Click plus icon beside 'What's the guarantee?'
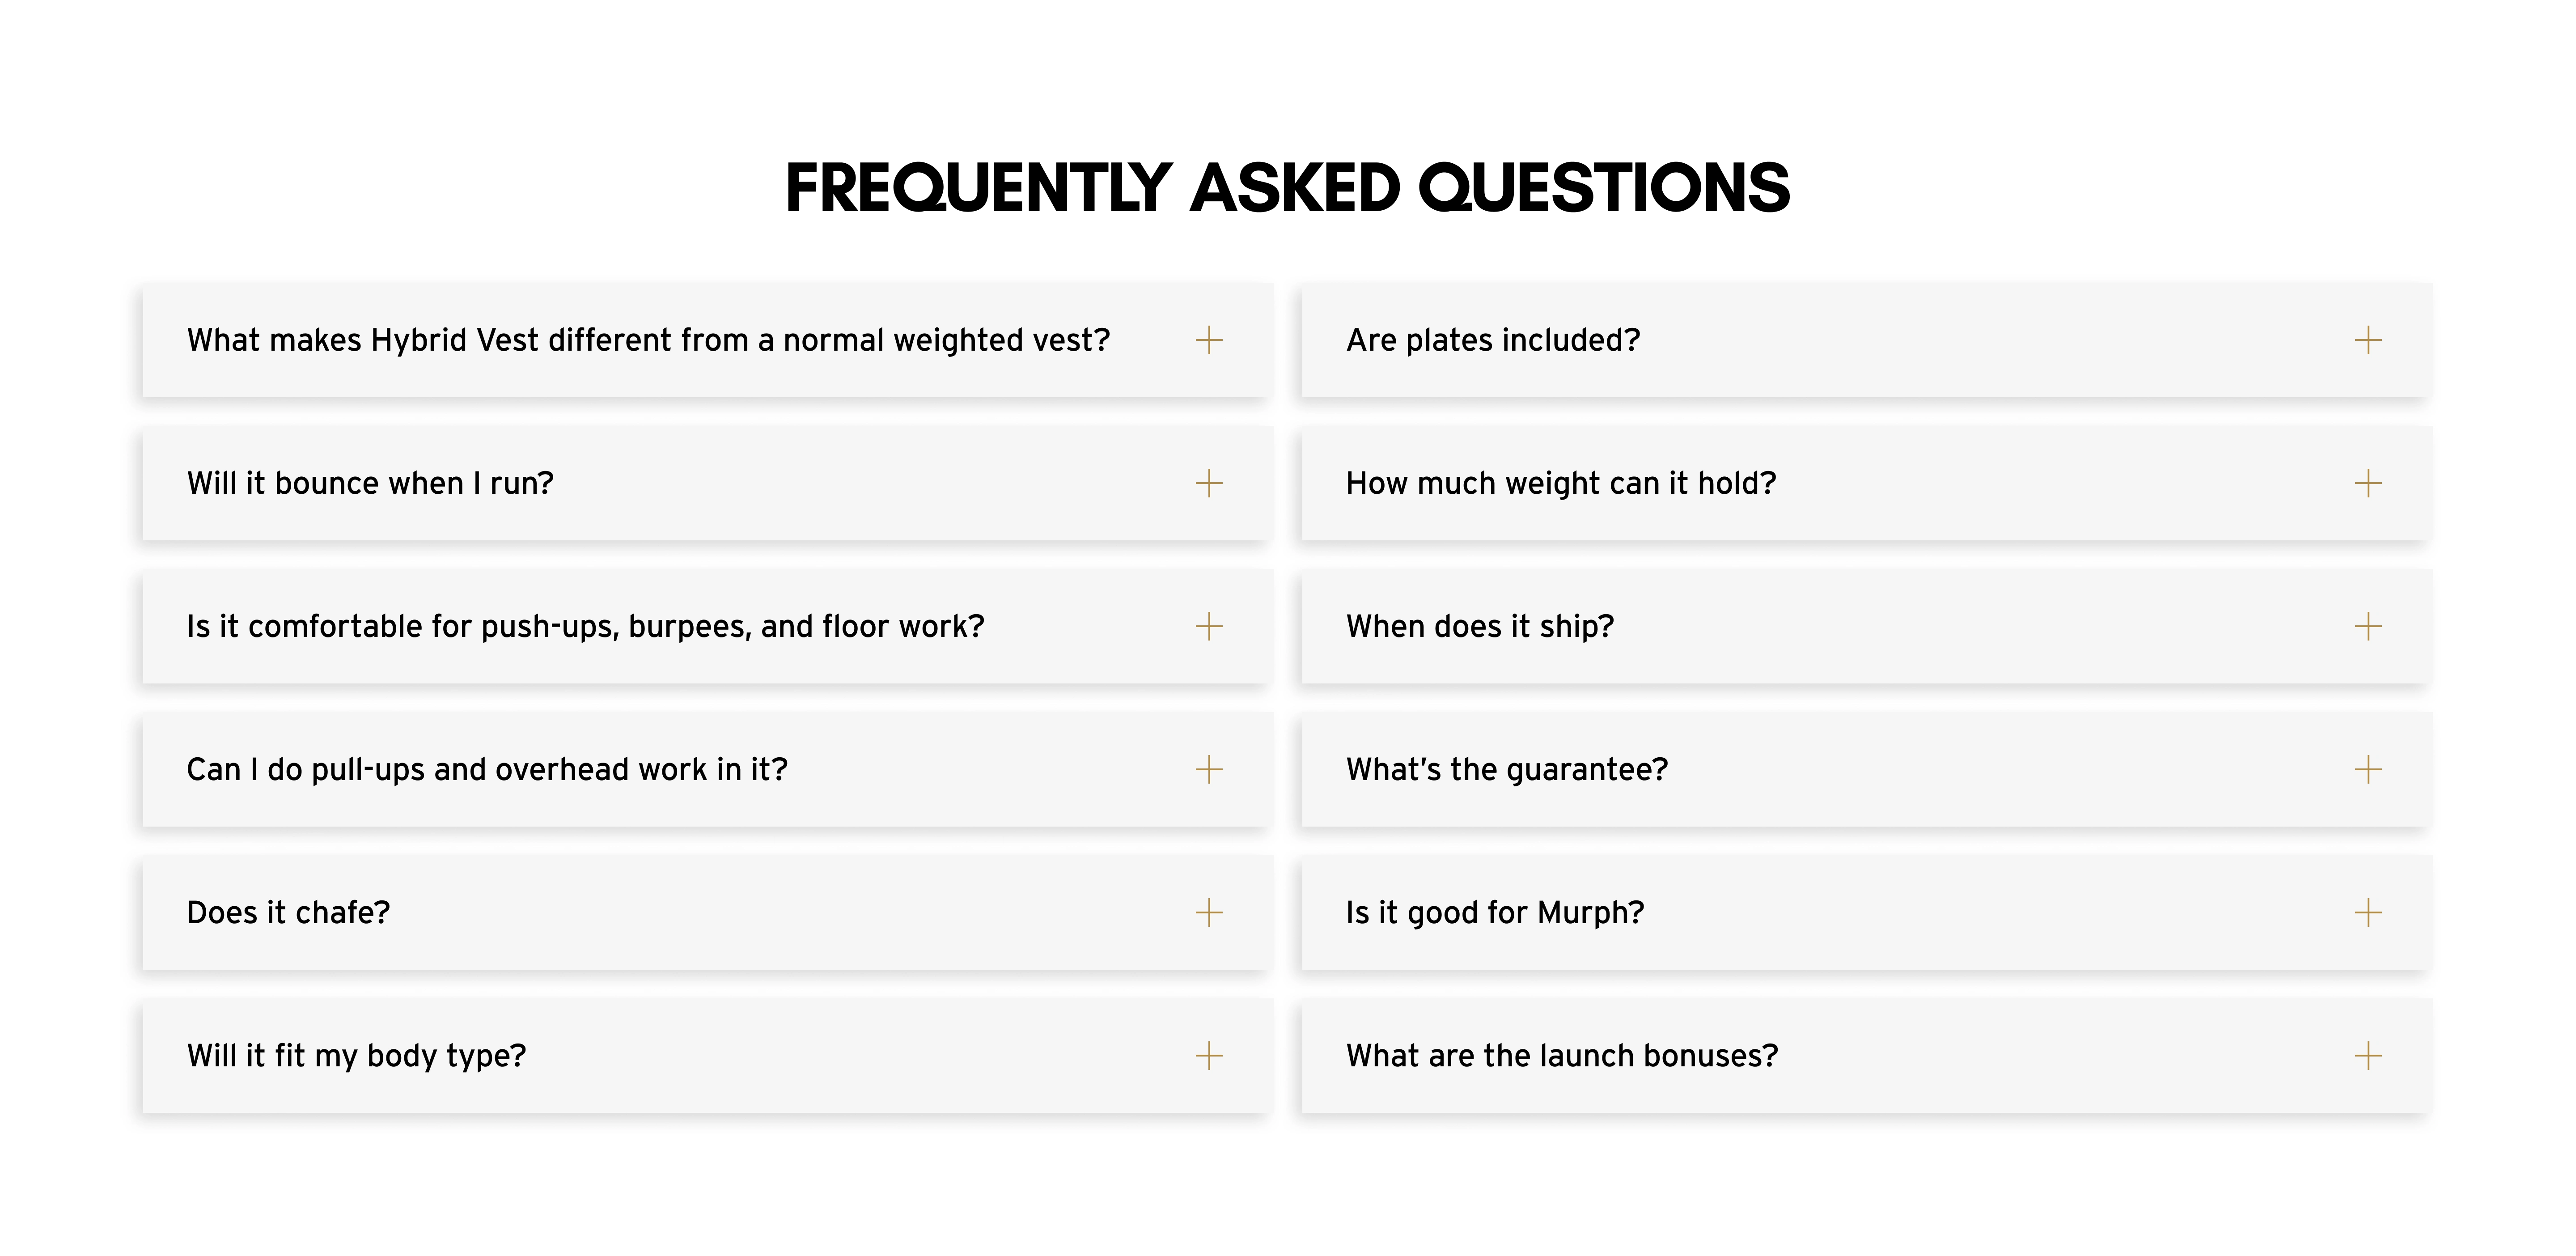The width and height of the screenshot is (2576, 1256). (2367, 769)
